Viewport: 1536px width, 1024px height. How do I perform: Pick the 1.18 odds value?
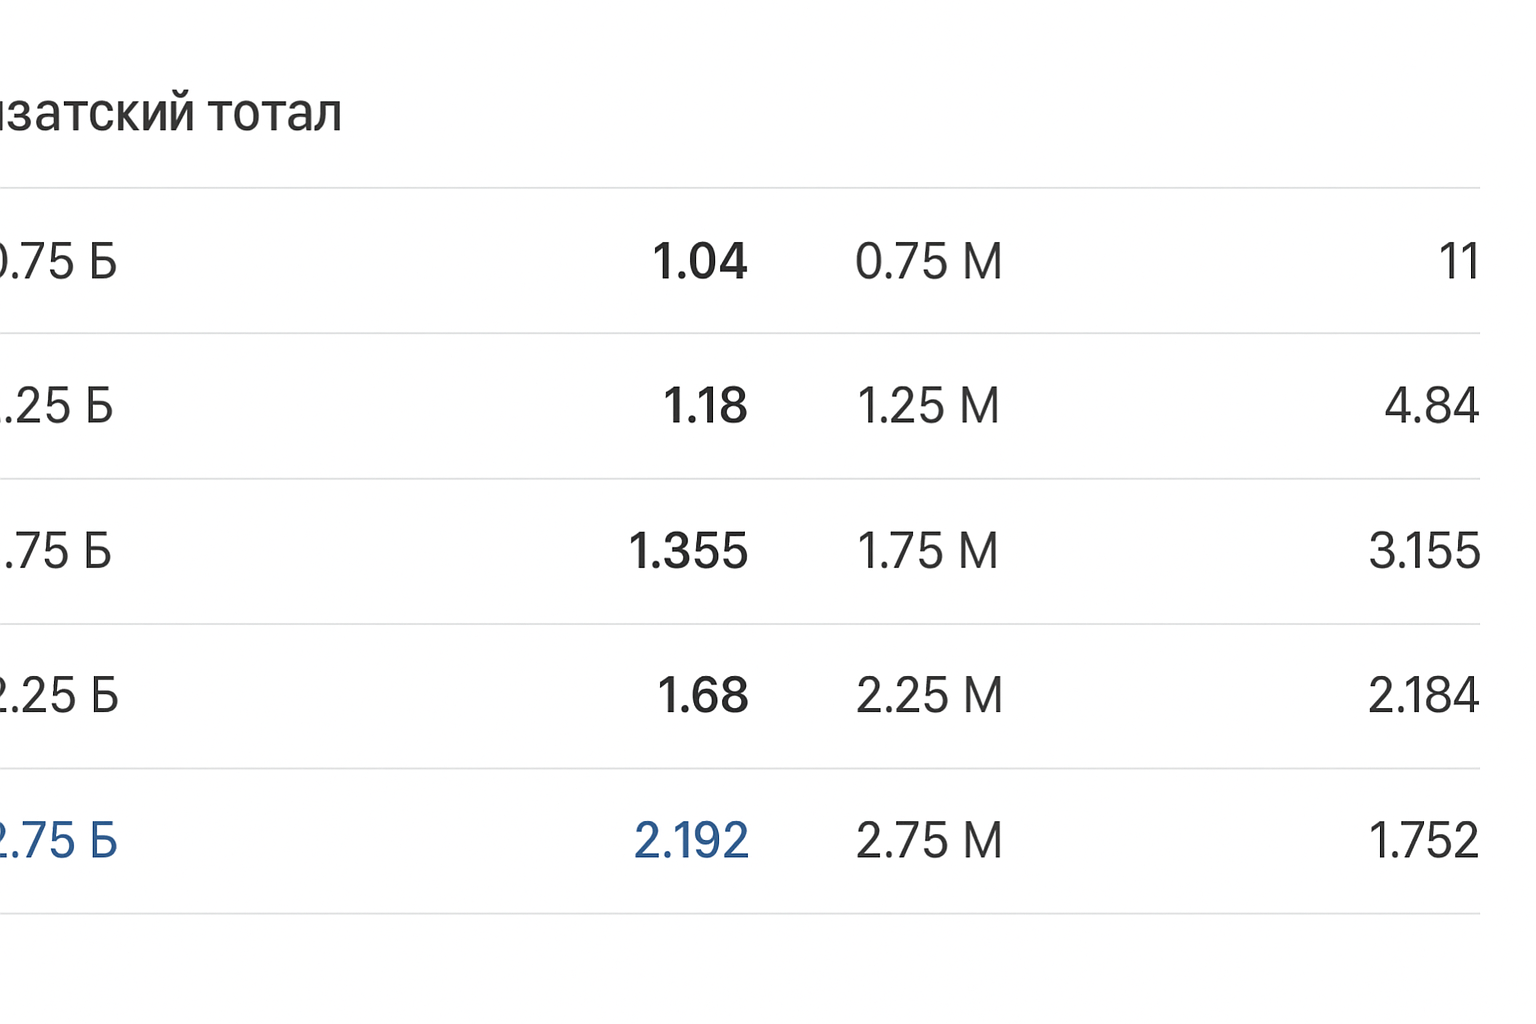pos(704,406)
